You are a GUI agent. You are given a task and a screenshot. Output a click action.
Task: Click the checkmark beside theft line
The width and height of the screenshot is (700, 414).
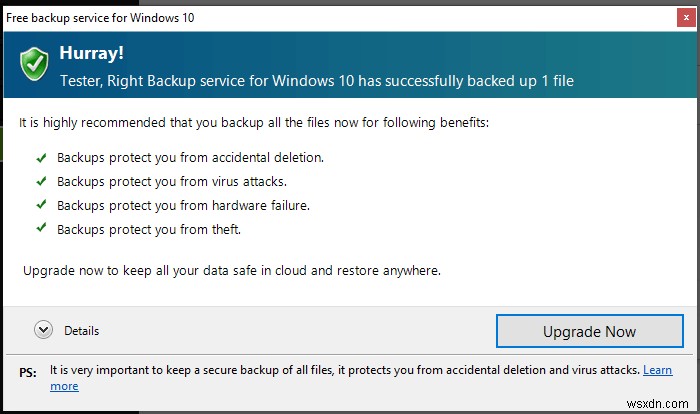(41, 229)
